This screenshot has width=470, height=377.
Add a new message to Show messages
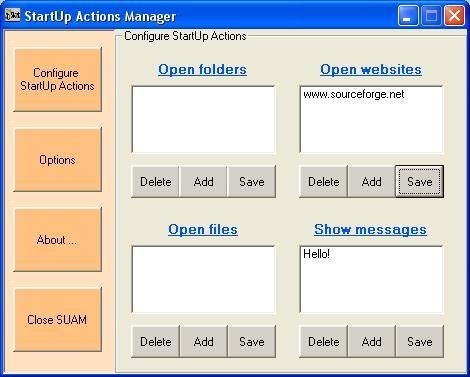(372, 342)
